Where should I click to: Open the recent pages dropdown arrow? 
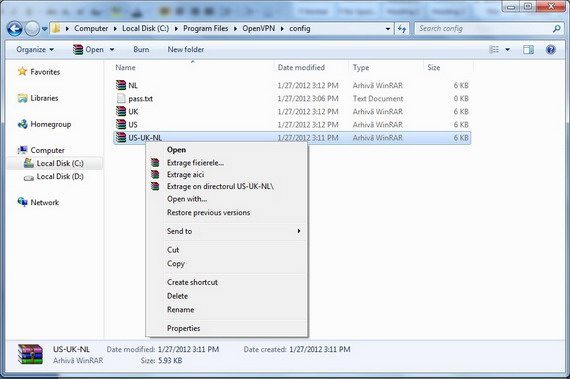(x=44, y=29)
